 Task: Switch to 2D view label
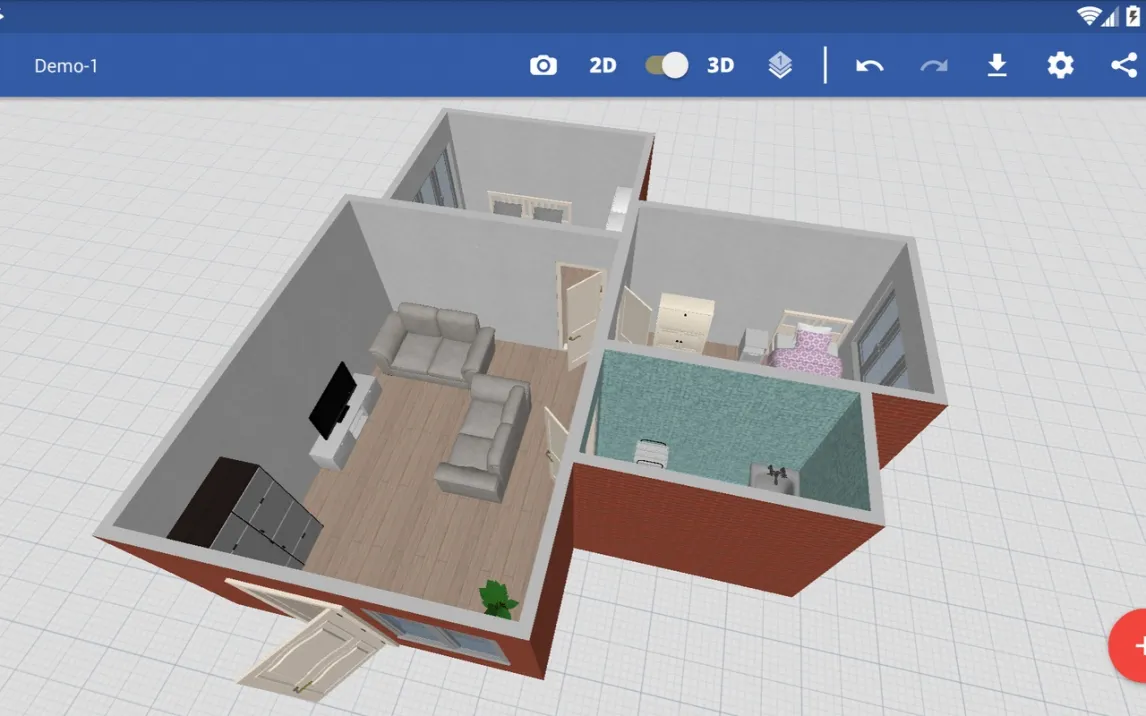(602, 66)
